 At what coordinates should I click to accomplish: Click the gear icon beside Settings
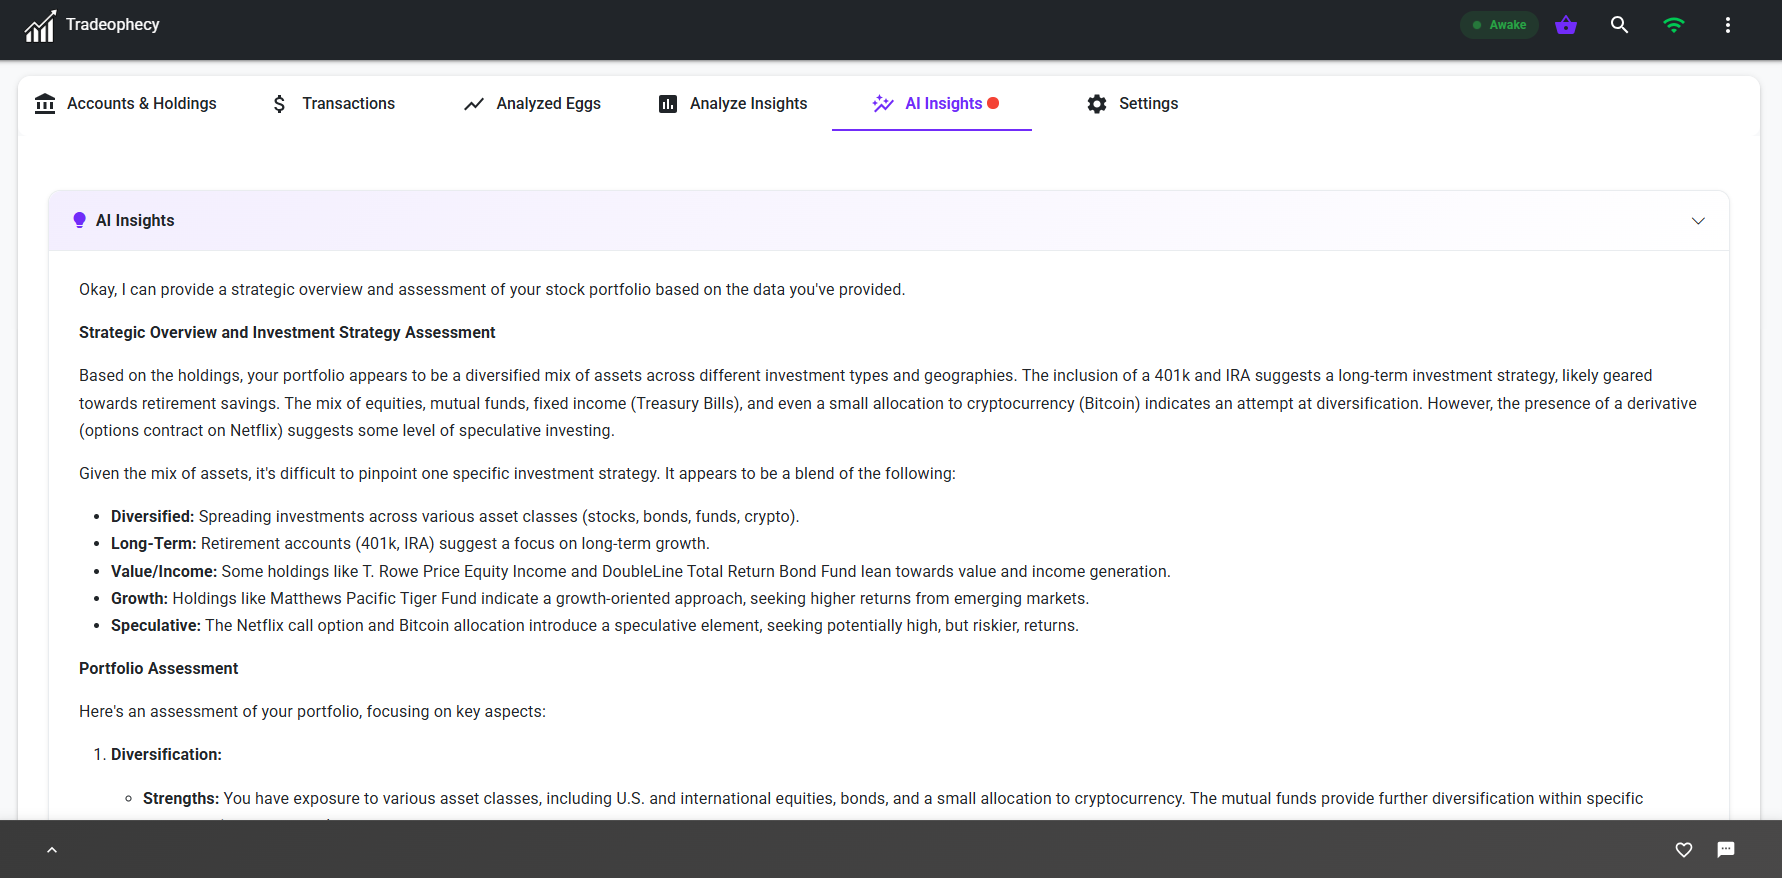coord(1096,103)
